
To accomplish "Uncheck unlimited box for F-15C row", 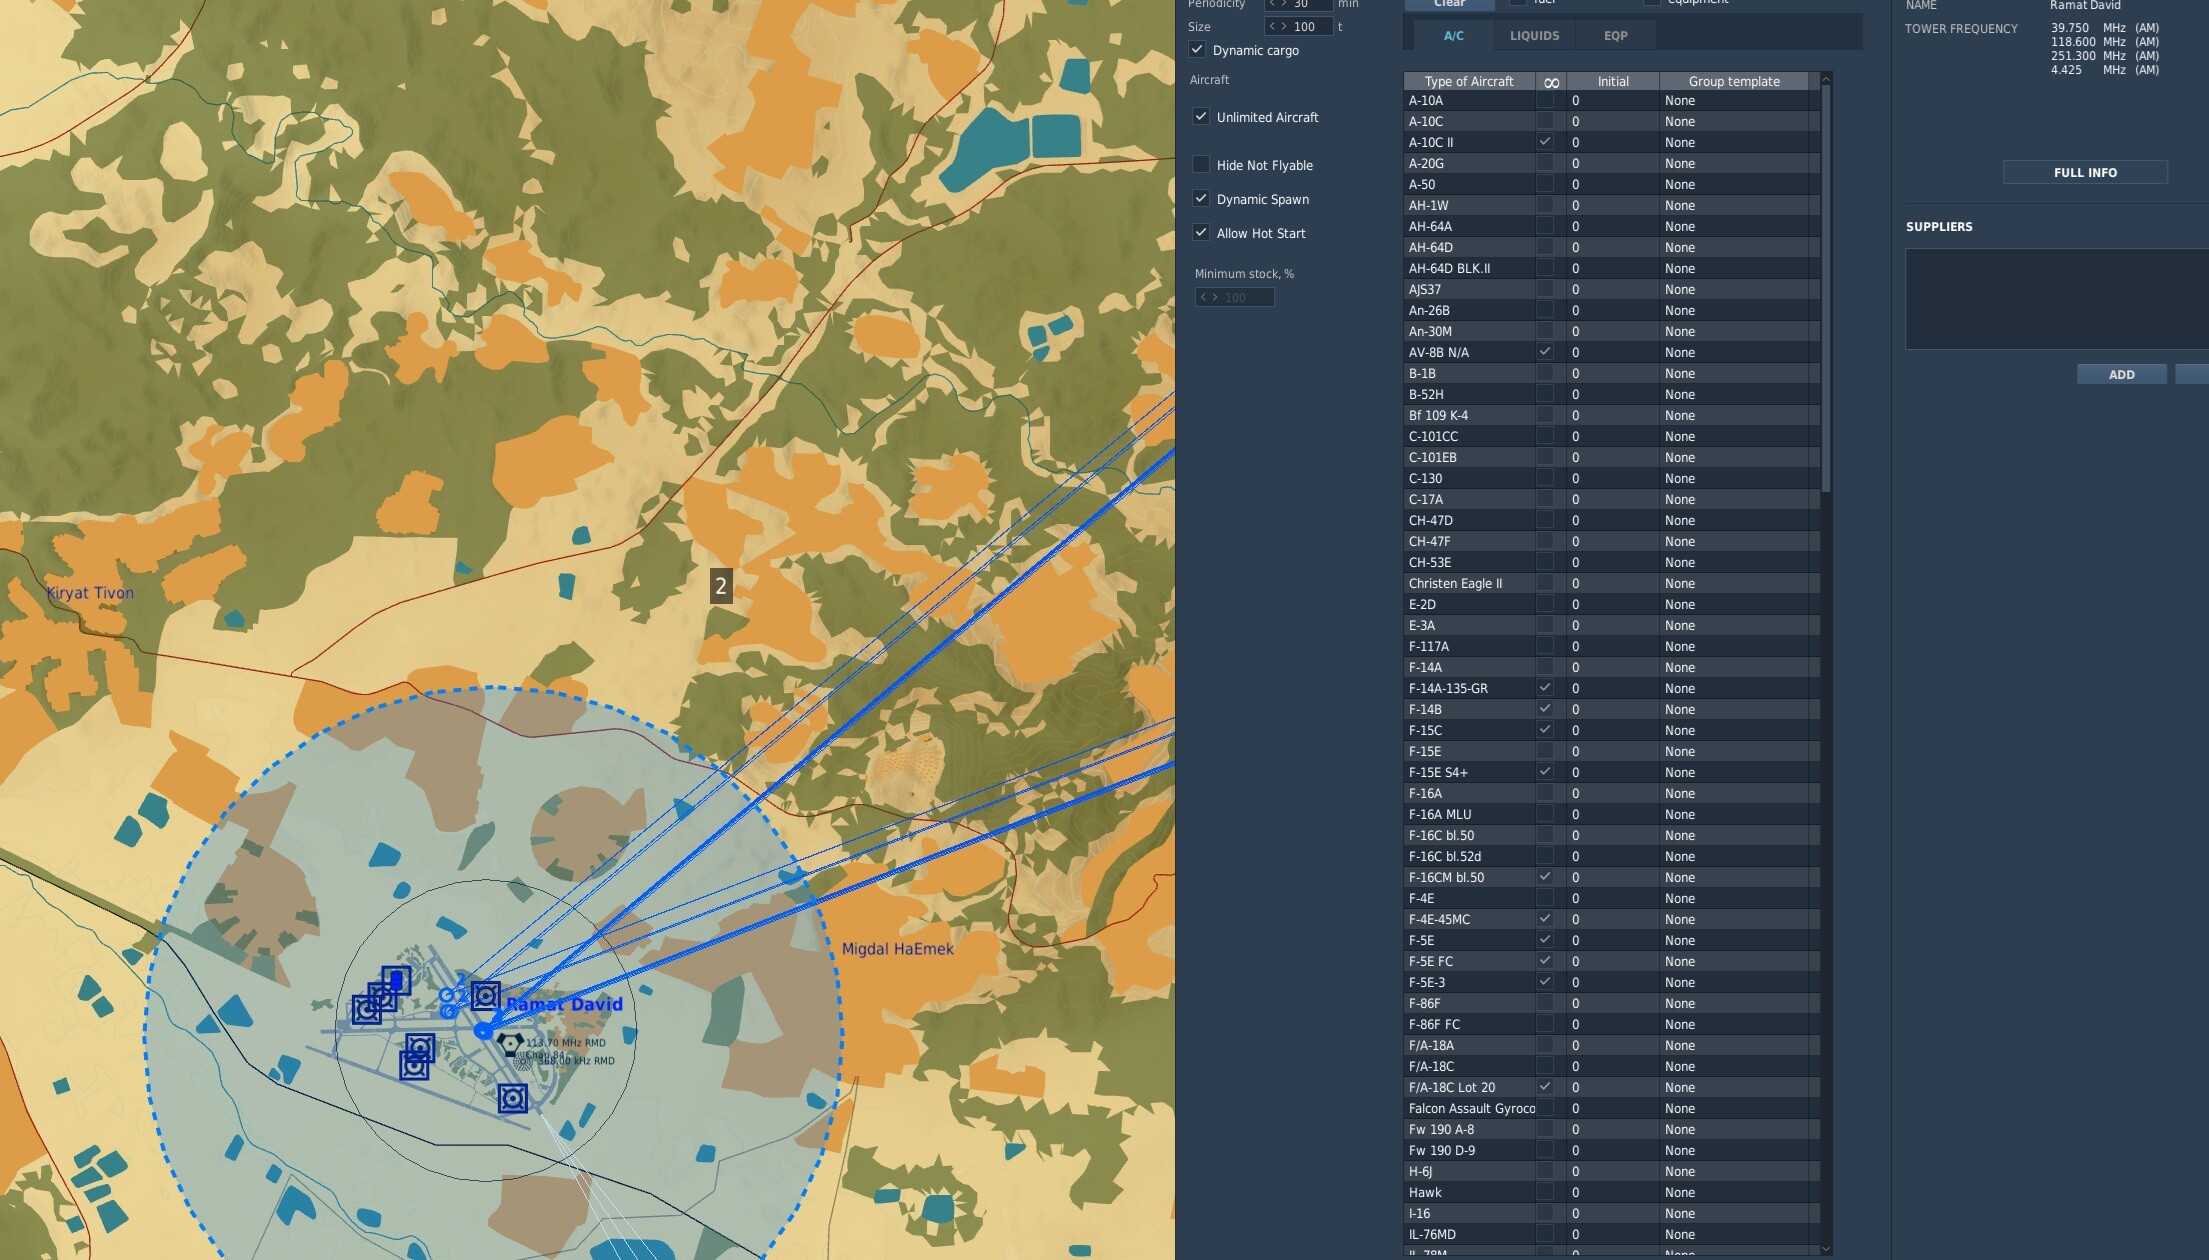I will tap(1546, 730).
